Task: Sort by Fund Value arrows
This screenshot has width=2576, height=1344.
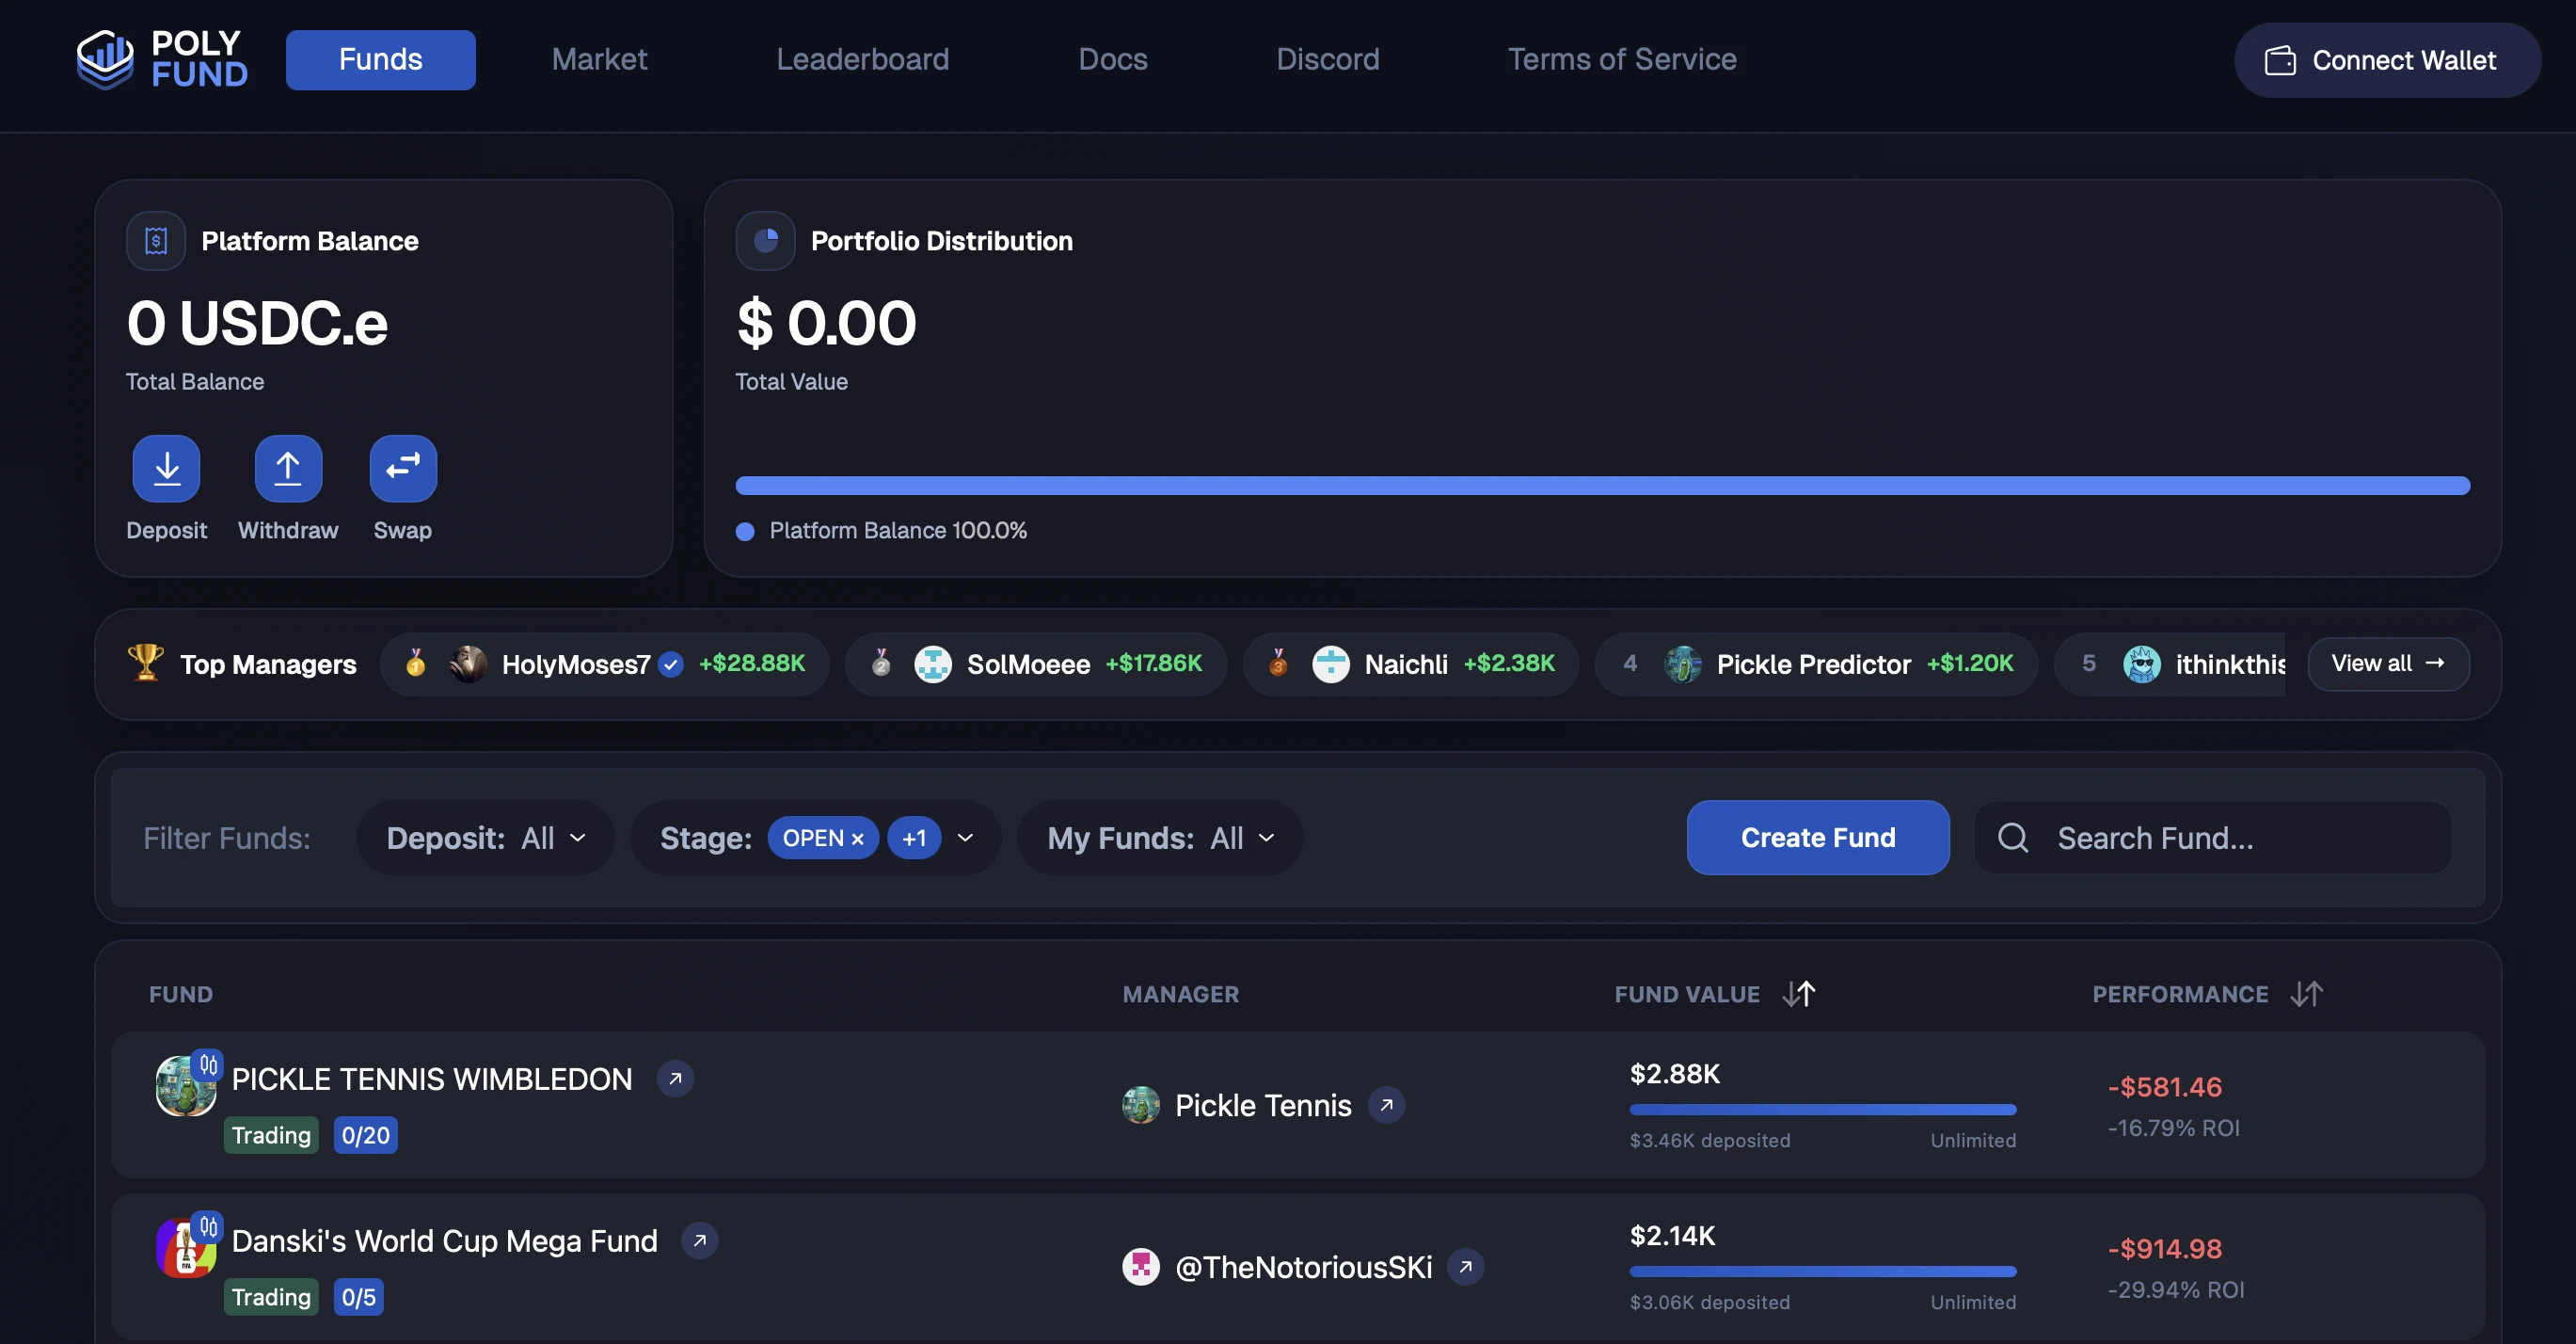Action: 1798,994
